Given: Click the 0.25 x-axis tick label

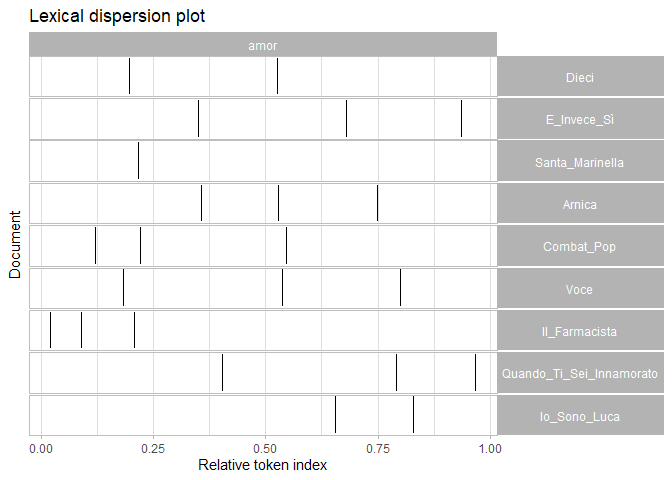Looking at the screenshot, I should coord(152,449).
